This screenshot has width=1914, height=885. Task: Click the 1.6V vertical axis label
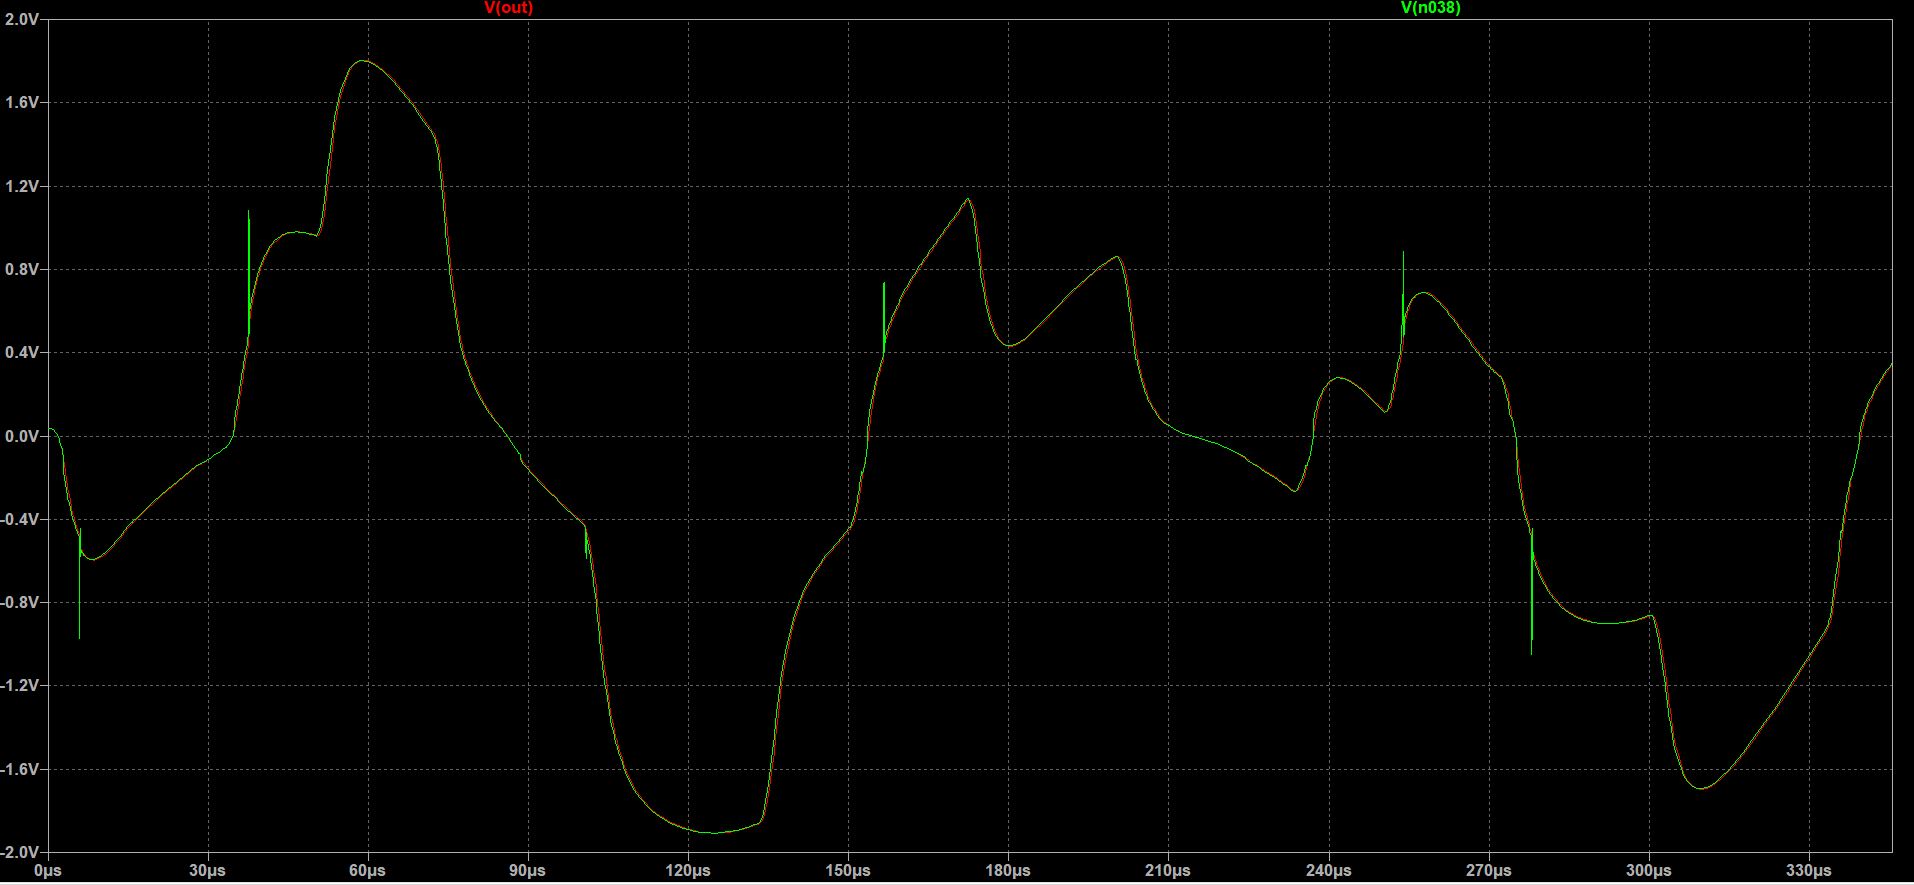(x=23, y=103)
